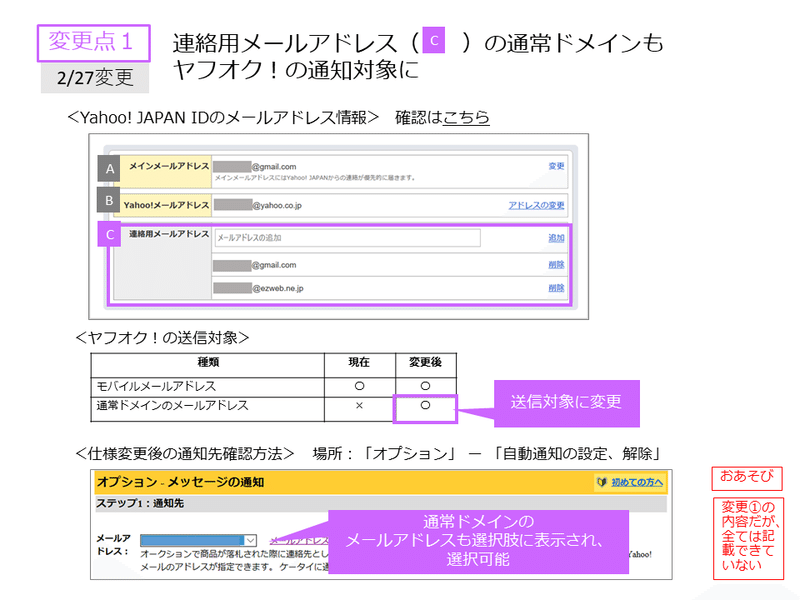Open the こちら confirmation link
The width and height of the screenshot is (800, 600).
(466, 118)
